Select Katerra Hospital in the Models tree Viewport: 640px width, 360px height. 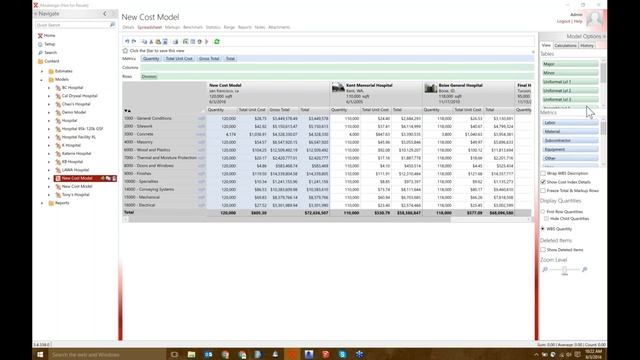[76, 153]
